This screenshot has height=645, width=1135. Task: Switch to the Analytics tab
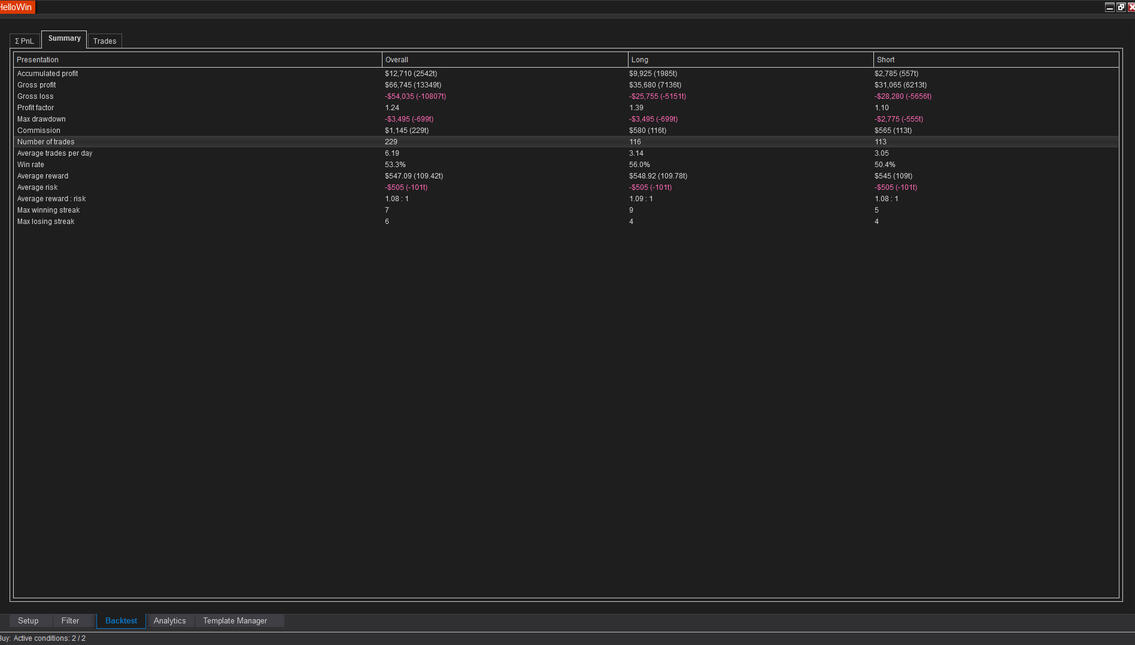(169, 621)
